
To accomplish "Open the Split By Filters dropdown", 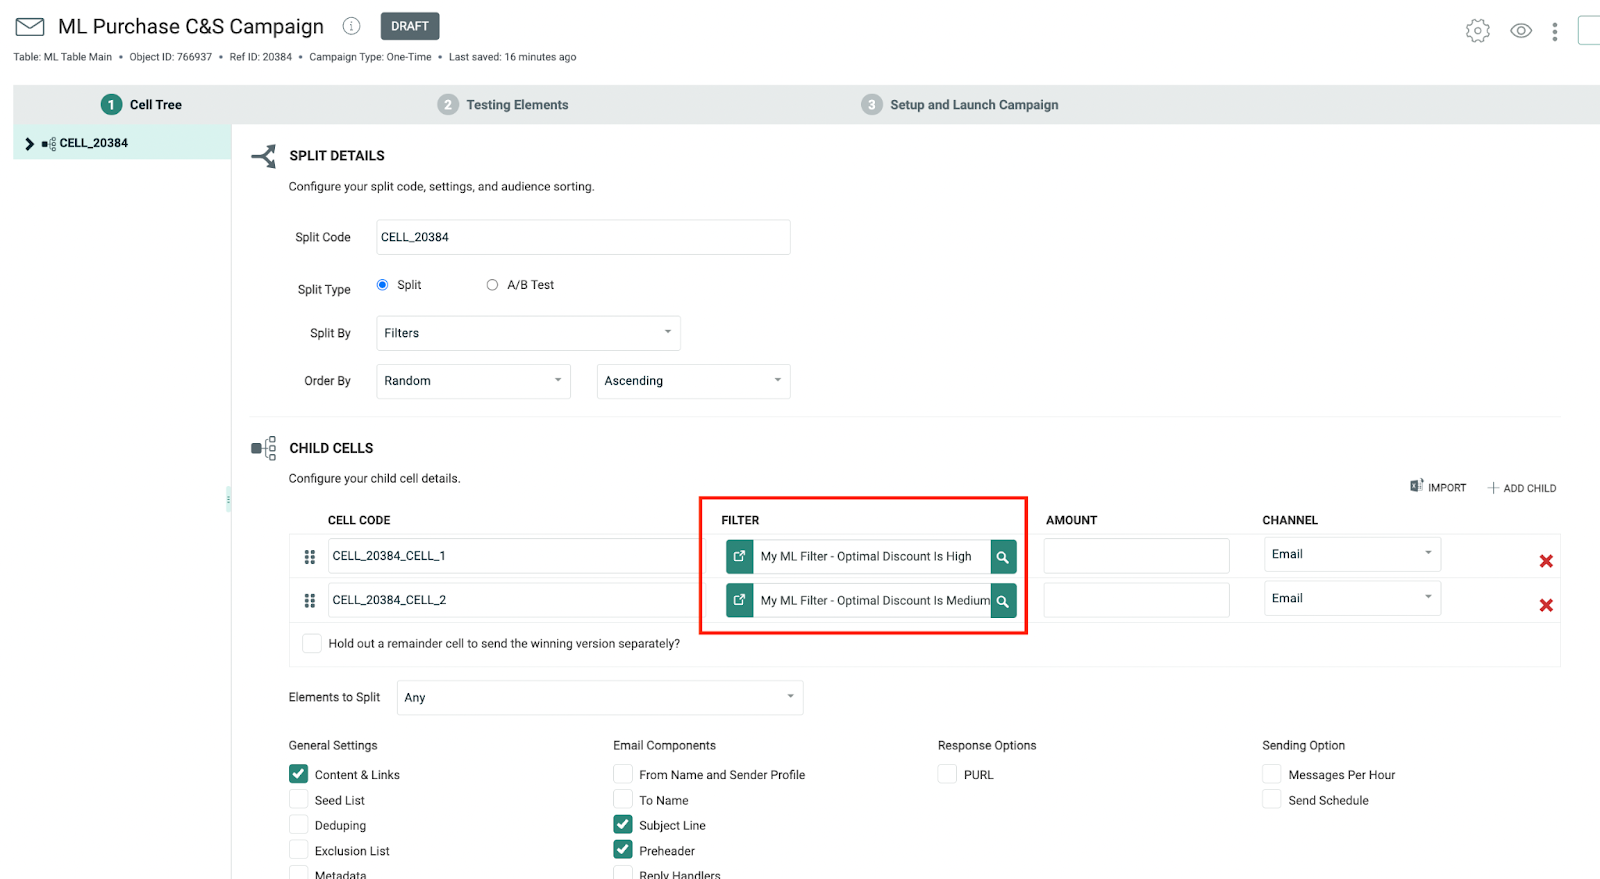I will 528,333.
